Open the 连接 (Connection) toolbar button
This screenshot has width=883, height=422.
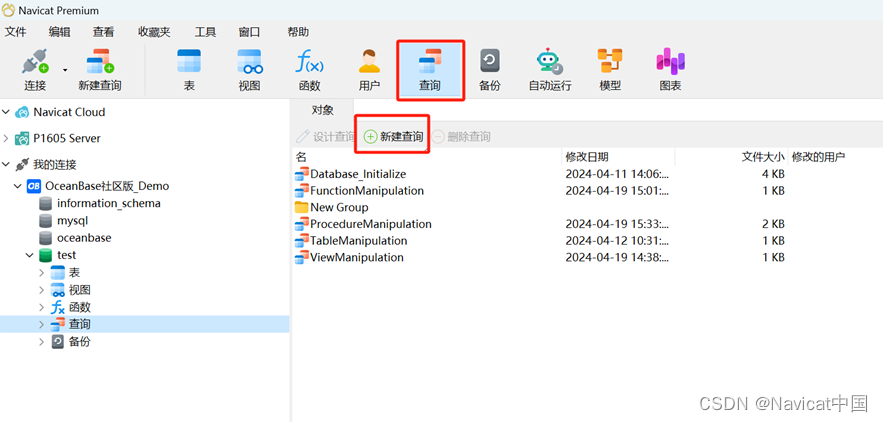tap(35, 70)
